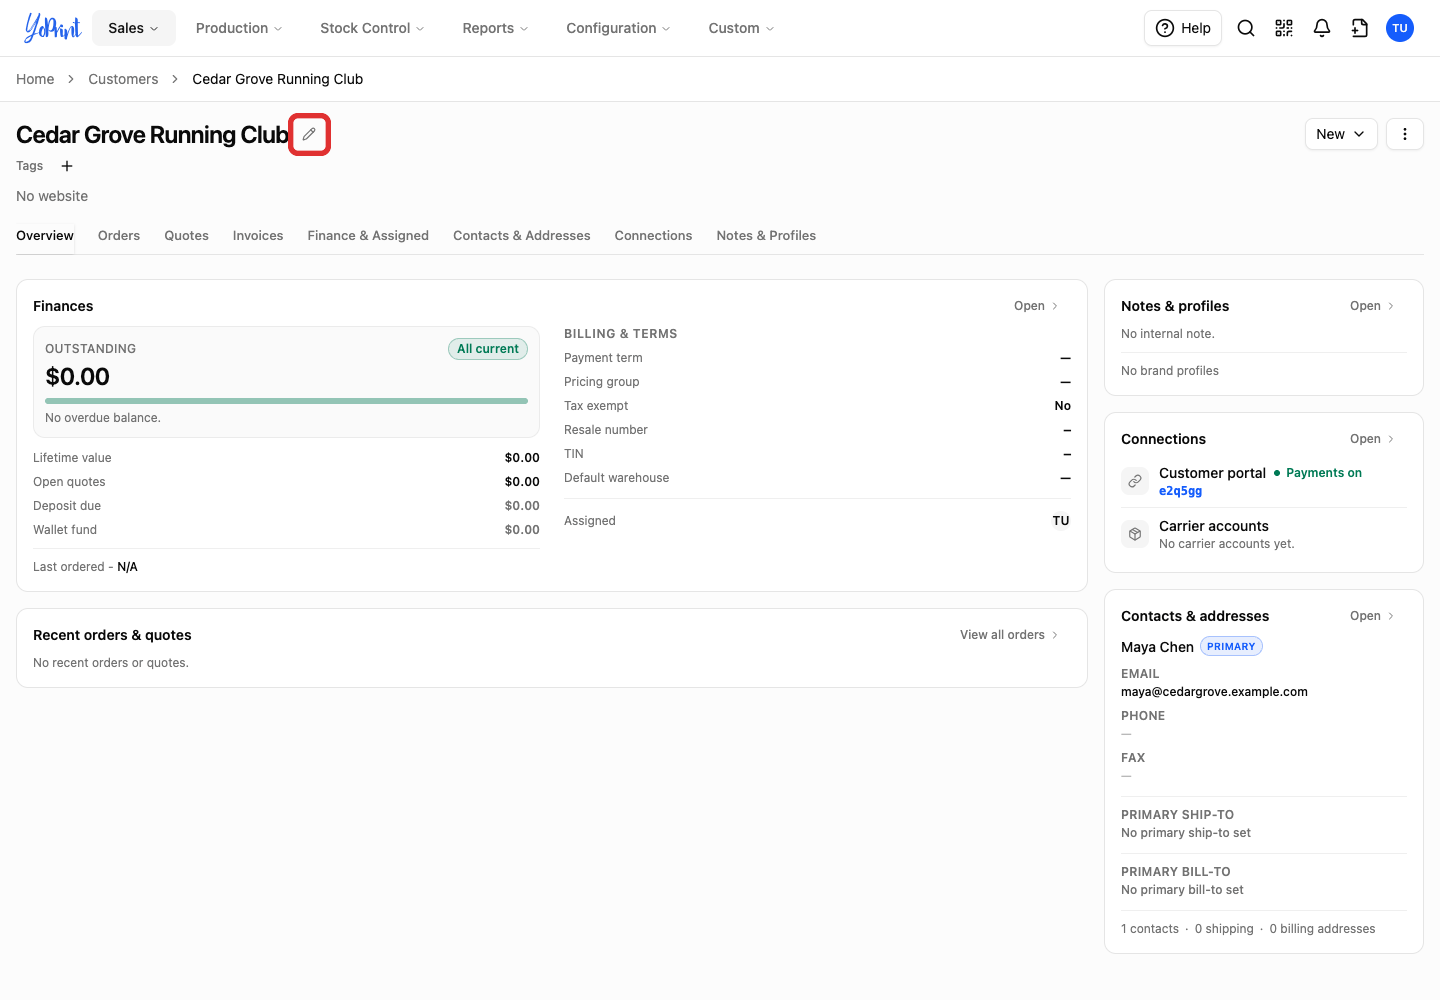Viewport: 1440px width, 1000px height.
Task: Switch to the Orders tab
Action: [119, 235]
